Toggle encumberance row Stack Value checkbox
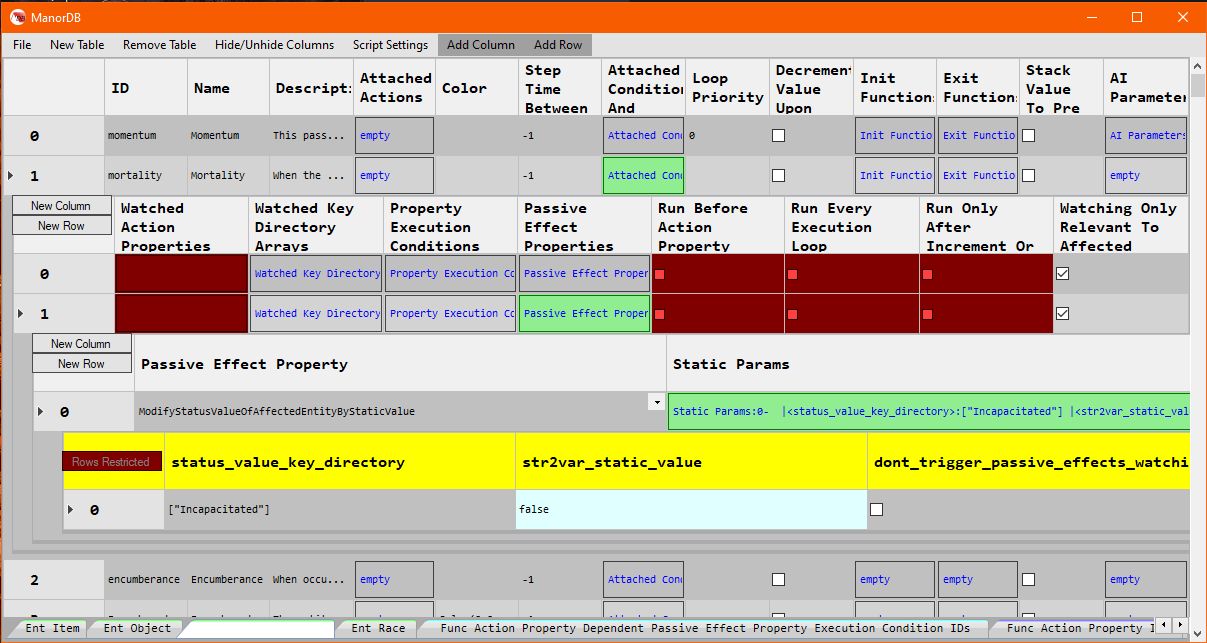 click(x=1028, y=579)
